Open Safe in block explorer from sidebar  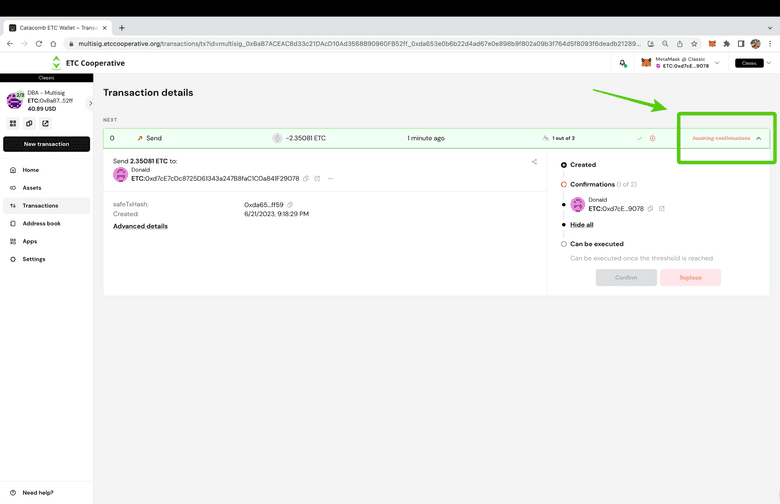(x=45, y=124)
